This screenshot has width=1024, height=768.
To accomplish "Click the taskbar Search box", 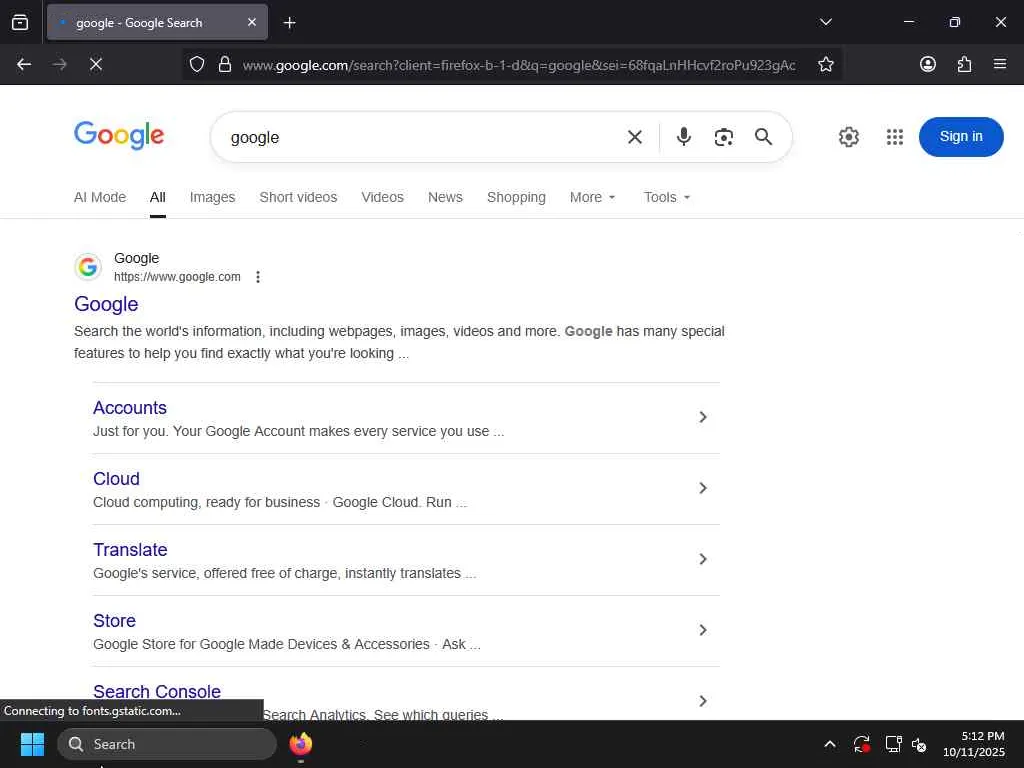I will [167, 744].
